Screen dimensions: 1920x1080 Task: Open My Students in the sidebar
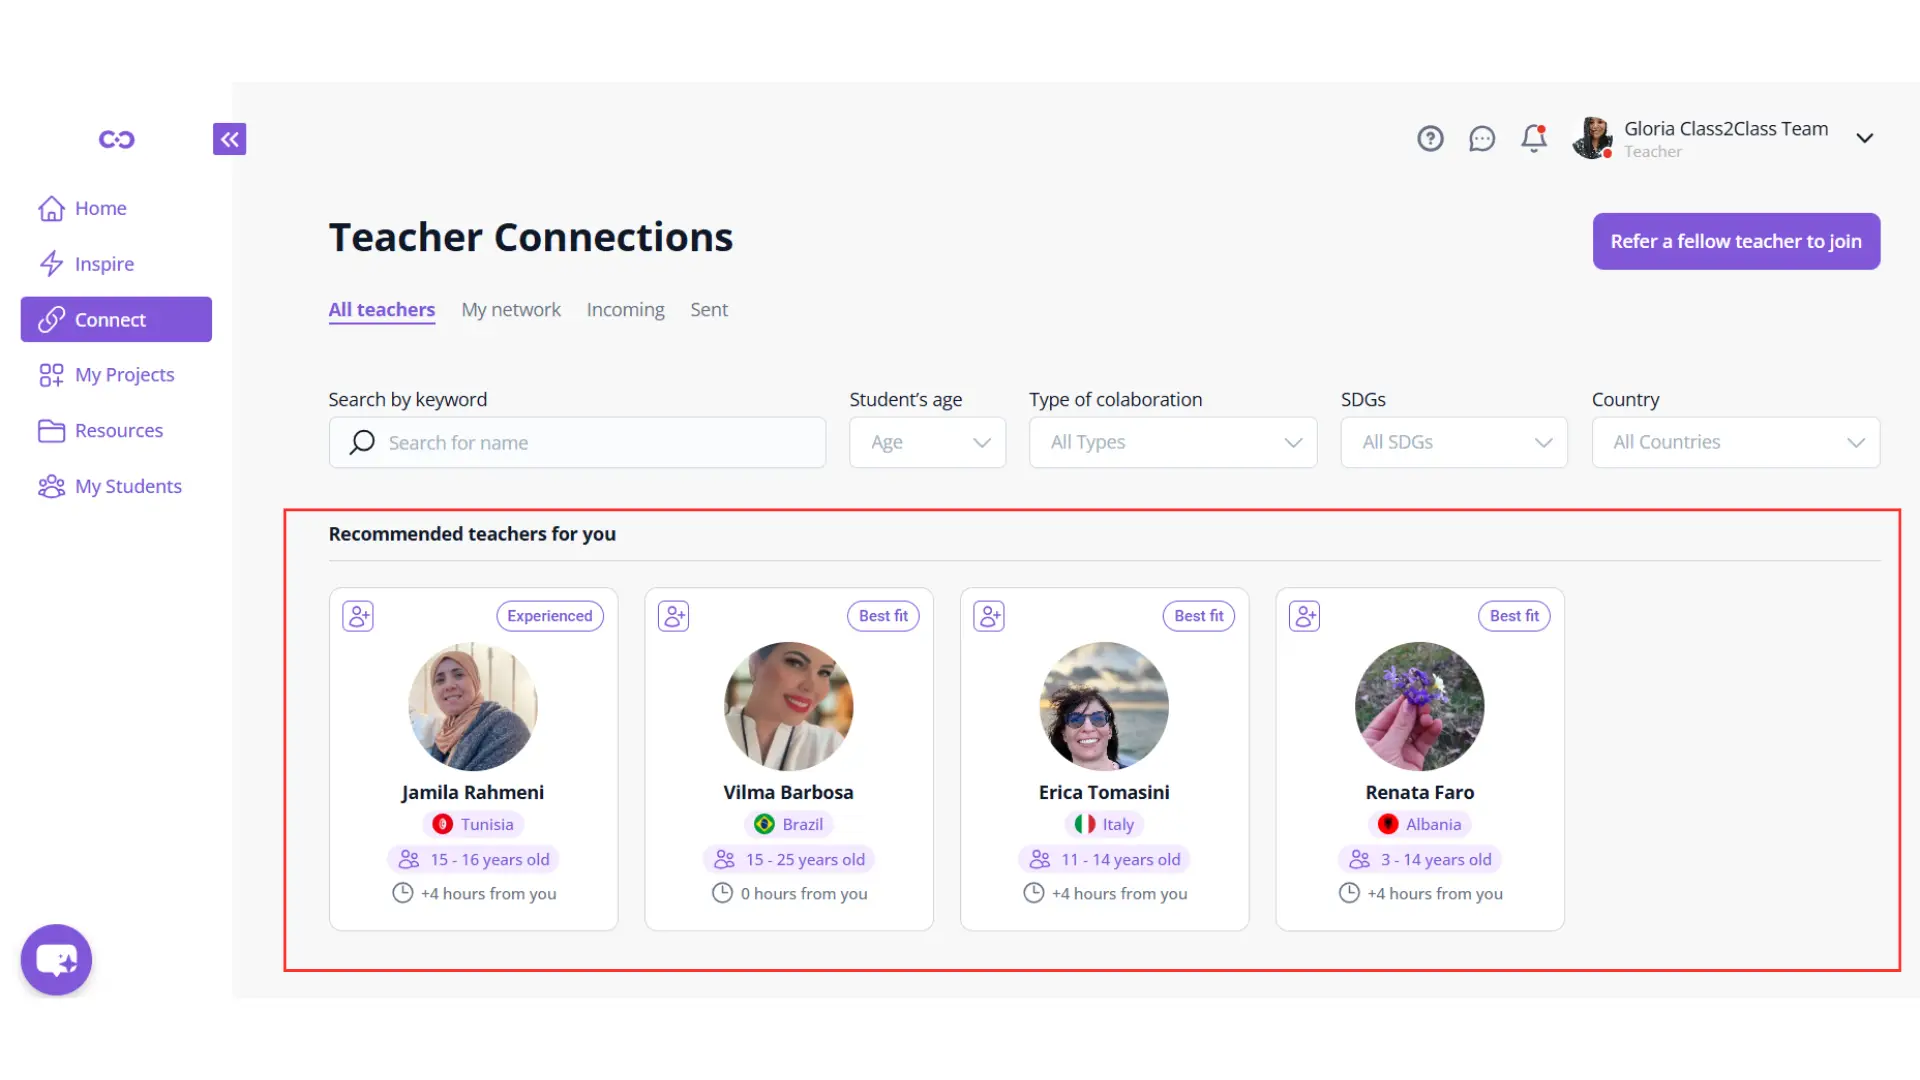pyautogui.click(x=110, y=486)
